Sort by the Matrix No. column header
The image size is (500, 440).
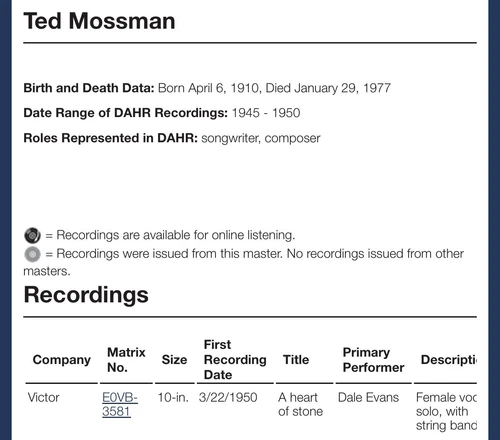126,360
